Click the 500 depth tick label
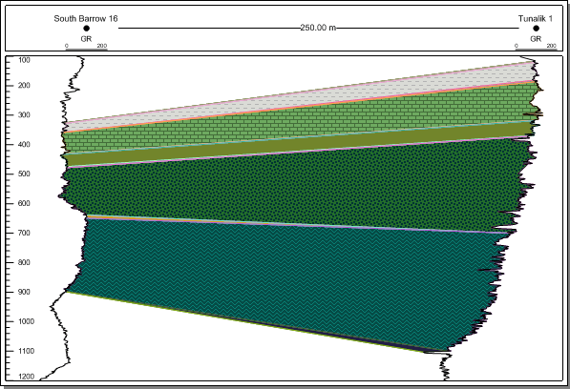This screenshot has width=570, height=389. pyautogui.click(x=24, y=174)
